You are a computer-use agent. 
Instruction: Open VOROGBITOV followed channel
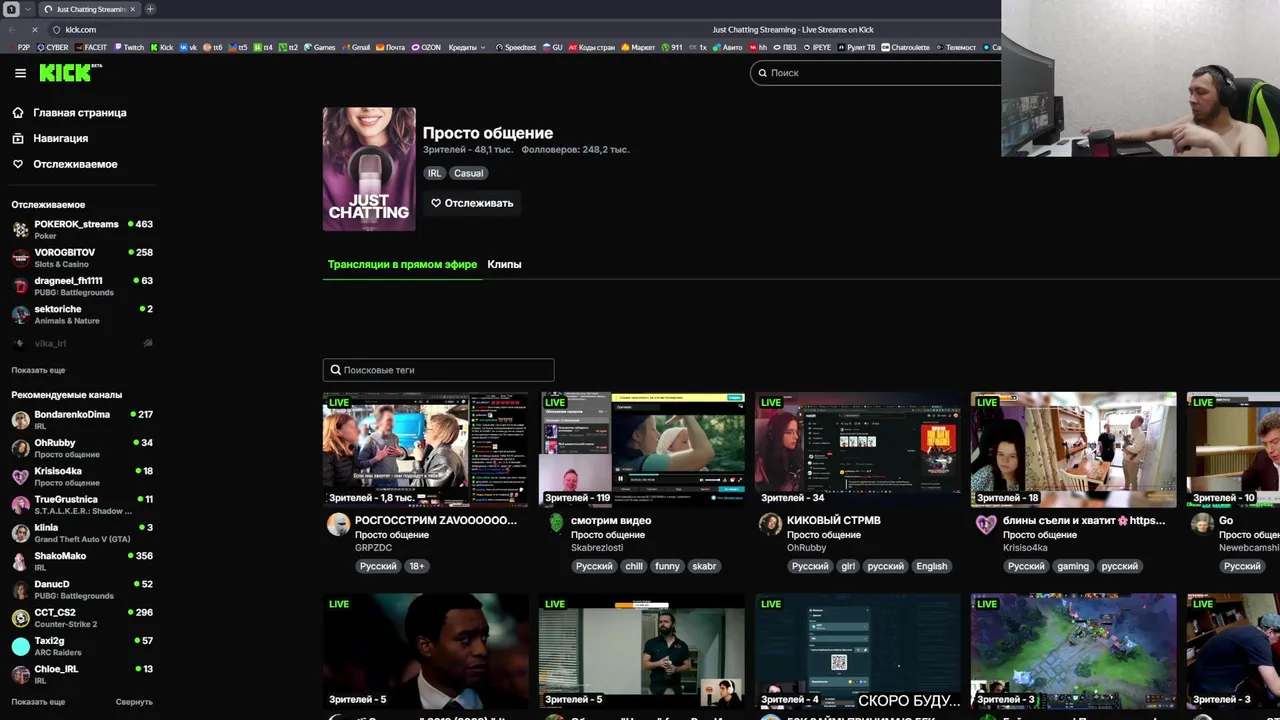tap(82, 257)
